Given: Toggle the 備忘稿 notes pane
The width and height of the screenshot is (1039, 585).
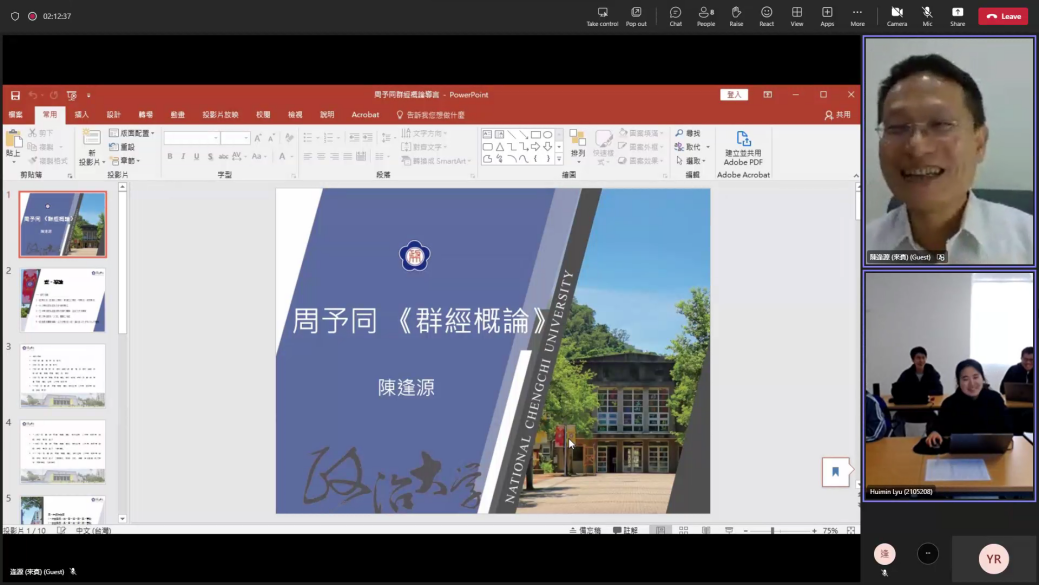Looking at the screenshot, I should [x=585, y=531].
